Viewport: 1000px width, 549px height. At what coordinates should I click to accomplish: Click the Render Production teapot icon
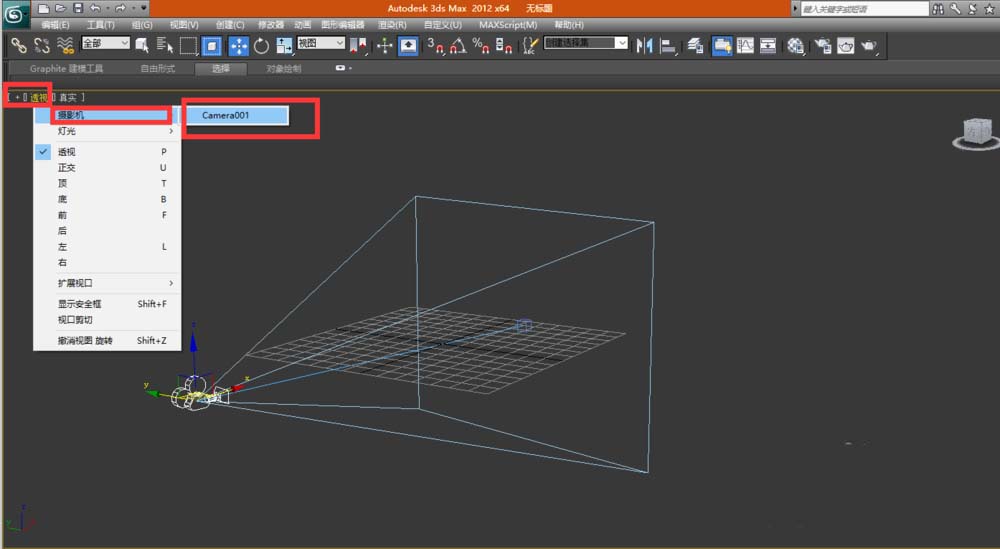(869, 45)
